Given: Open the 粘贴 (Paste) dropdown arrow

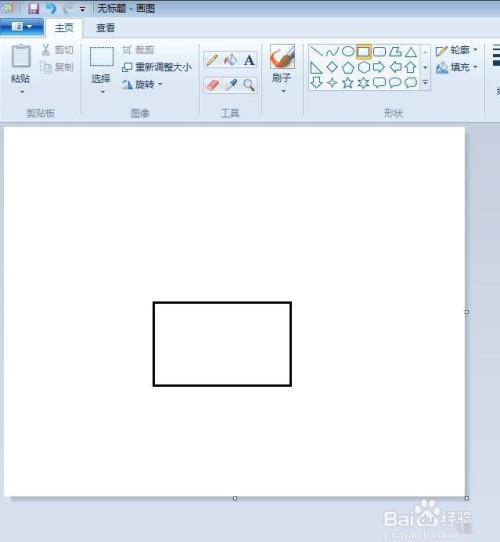Looking at the screenshot, I should [22, 92].
